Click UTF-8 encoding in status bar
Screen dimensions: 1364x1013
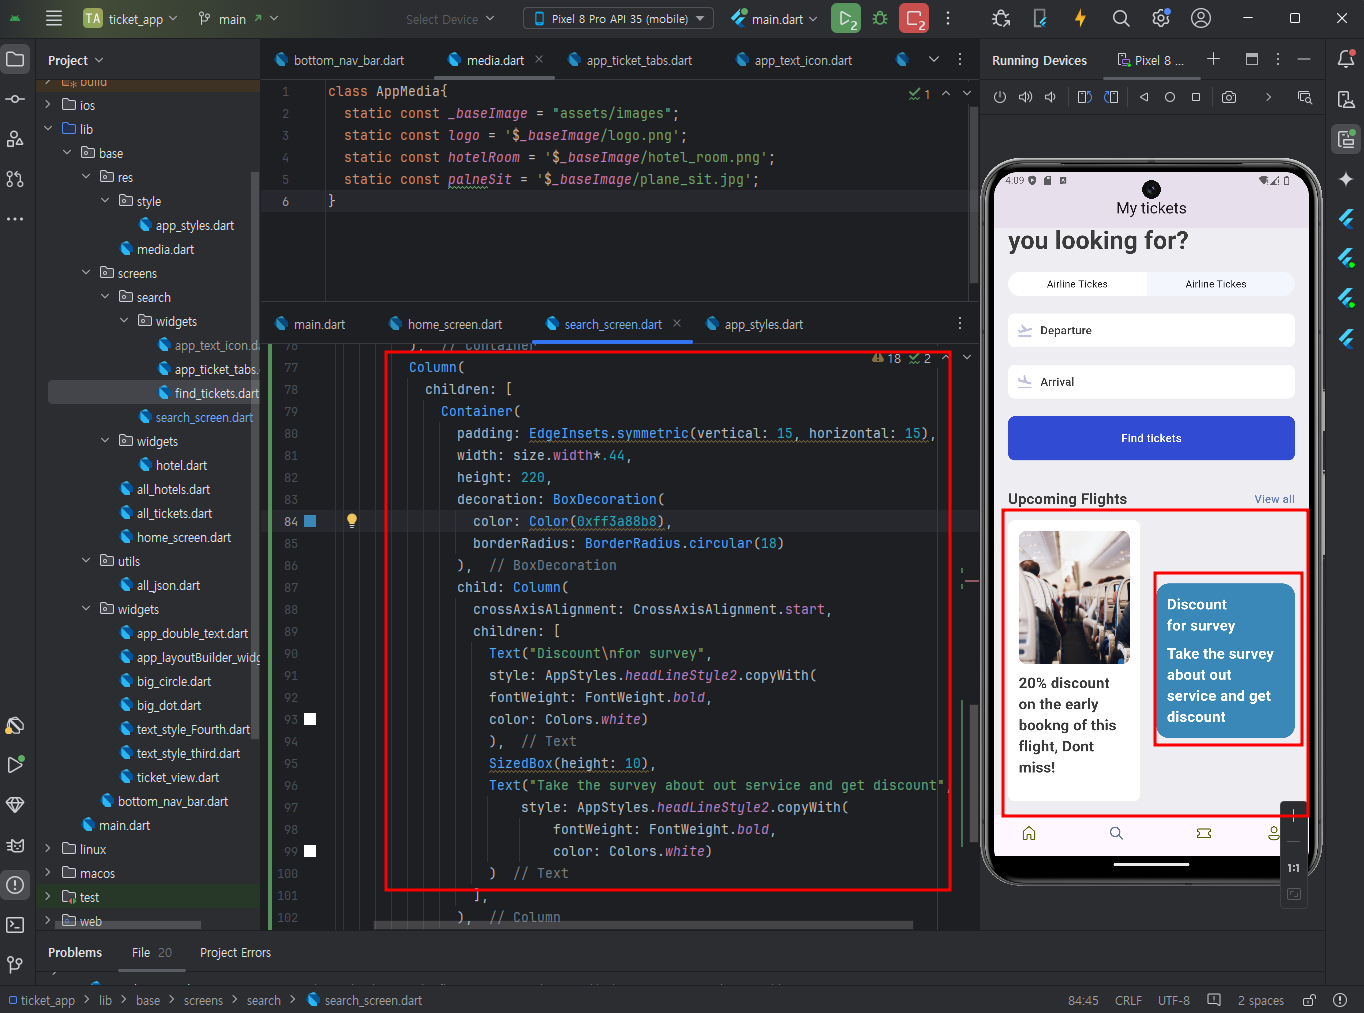pos(1174,1000)
